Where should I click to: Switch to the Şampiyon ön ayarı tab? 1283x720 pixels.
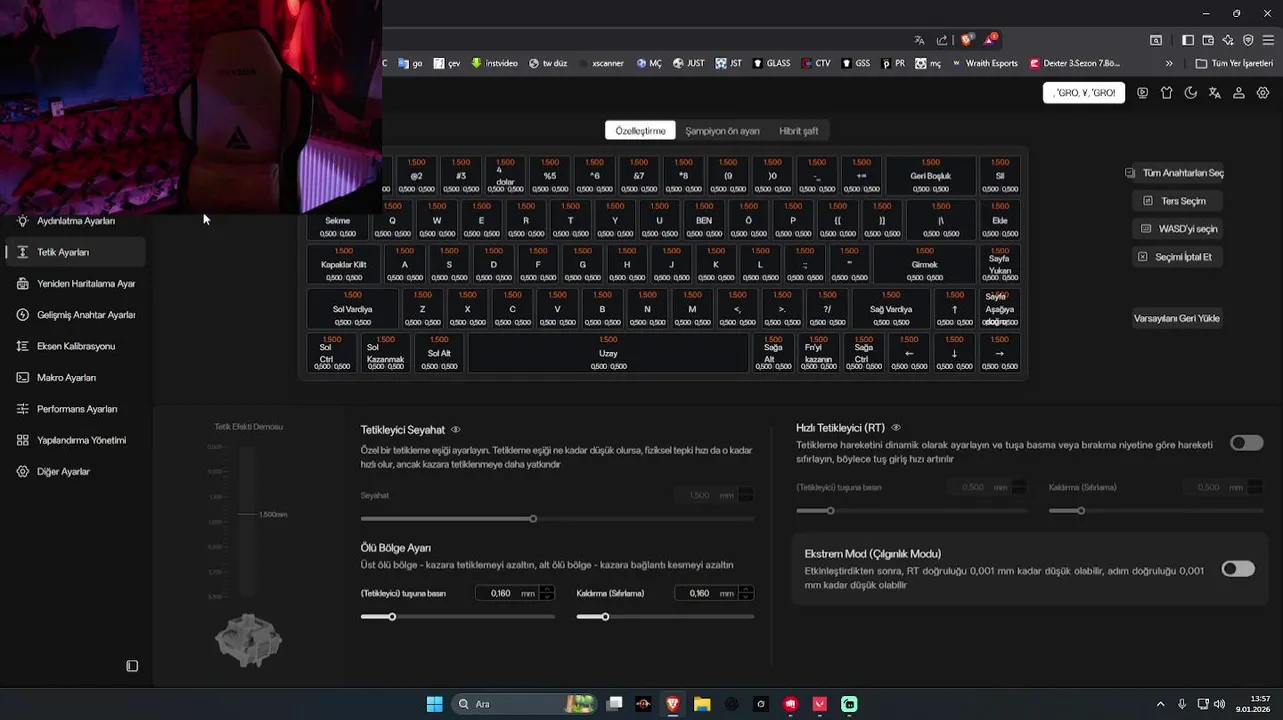tap(722, 131)
